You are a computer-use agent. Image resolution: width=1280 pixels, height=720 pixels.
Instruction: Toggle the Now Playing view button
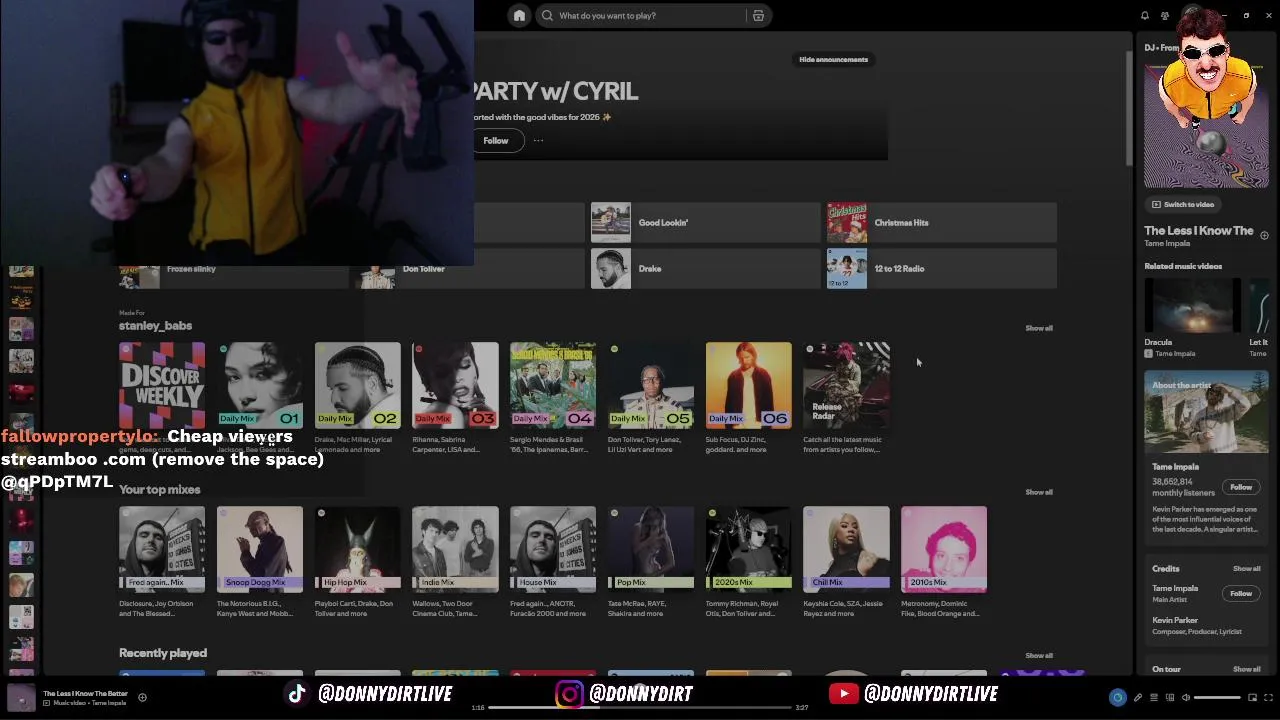point(1118,697)
